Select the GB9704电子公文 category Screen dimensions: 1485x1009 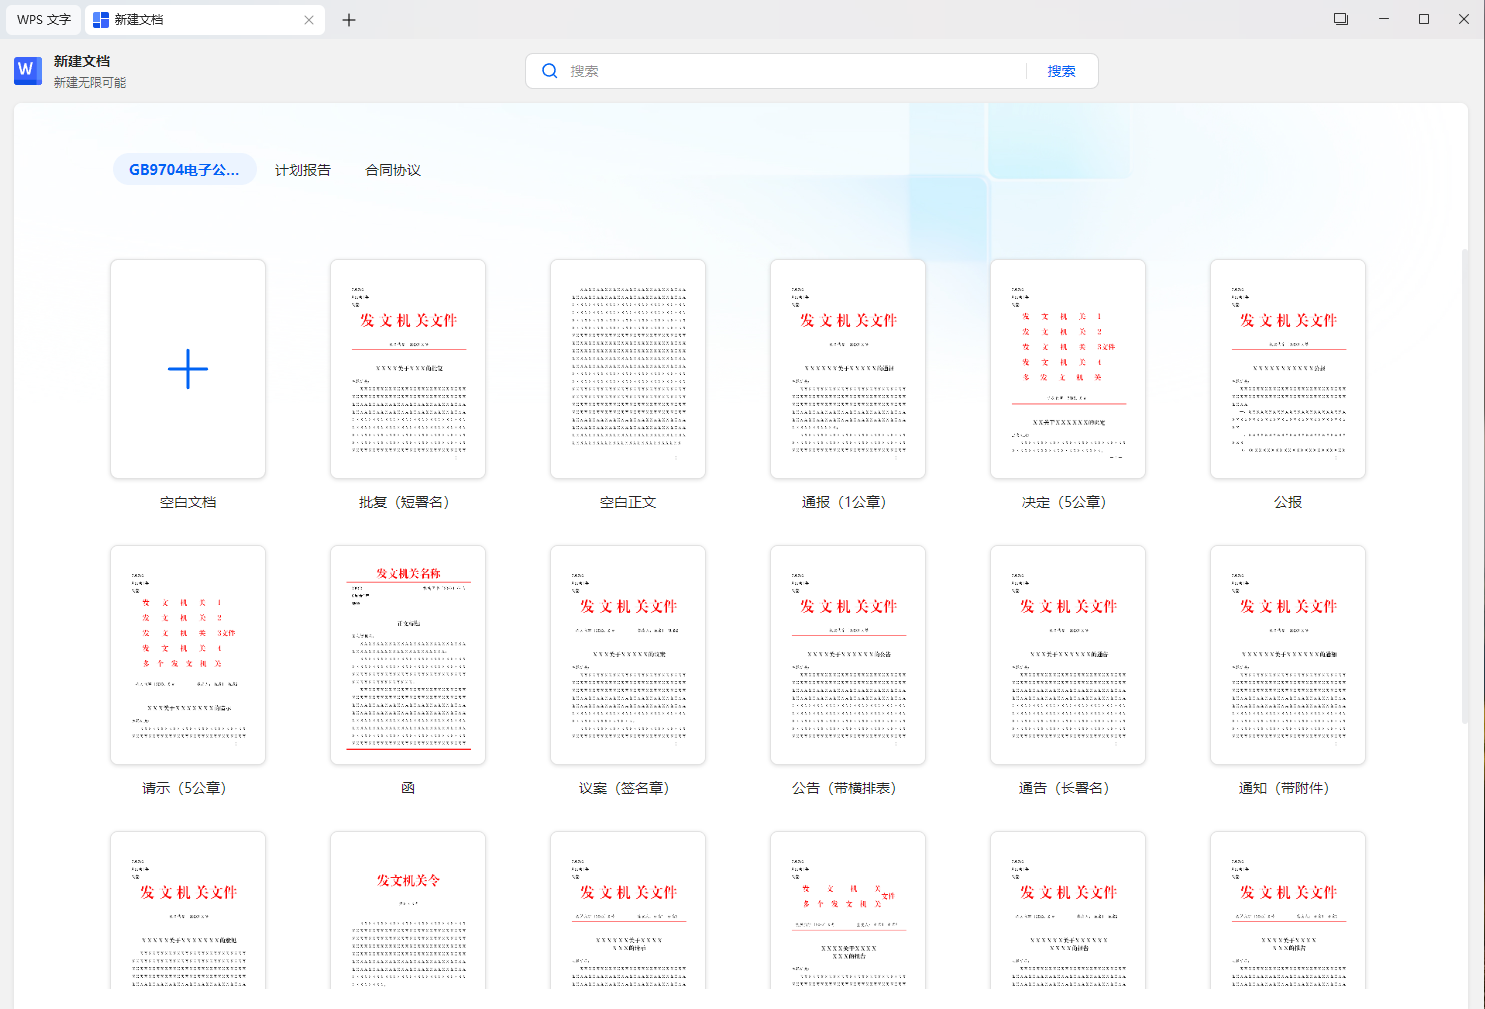coord(184,170)
